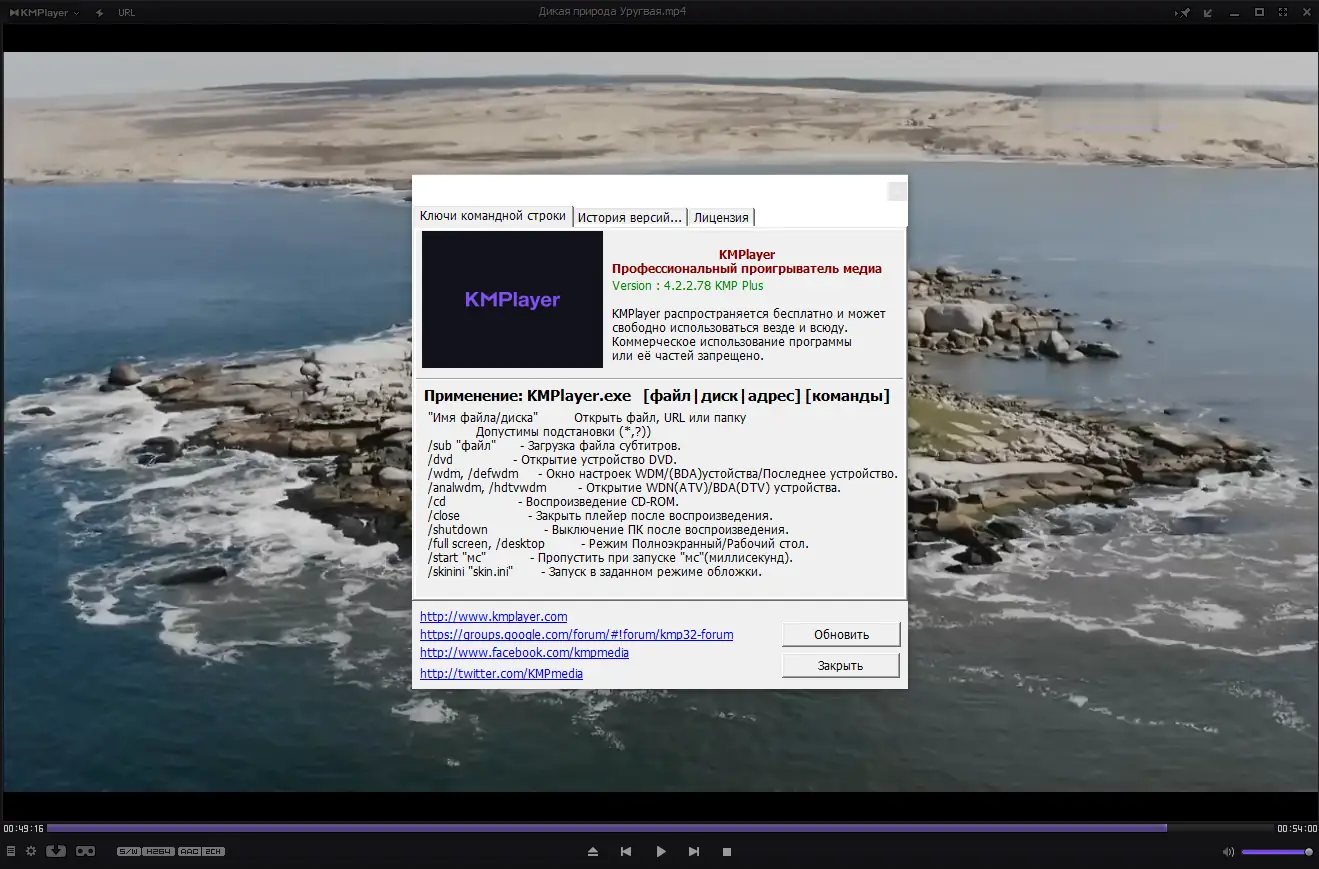Open the playlist icon in bottom bar

pos(11,851)
